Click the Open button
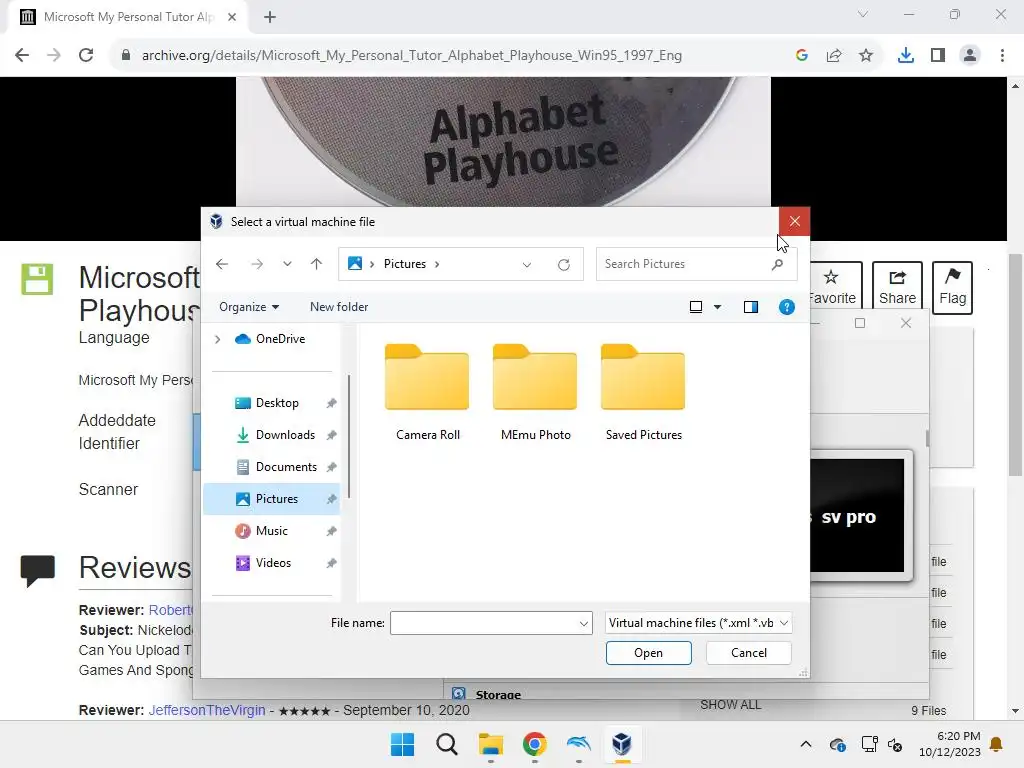This screenshot has width=1024, height=768. 648,653
